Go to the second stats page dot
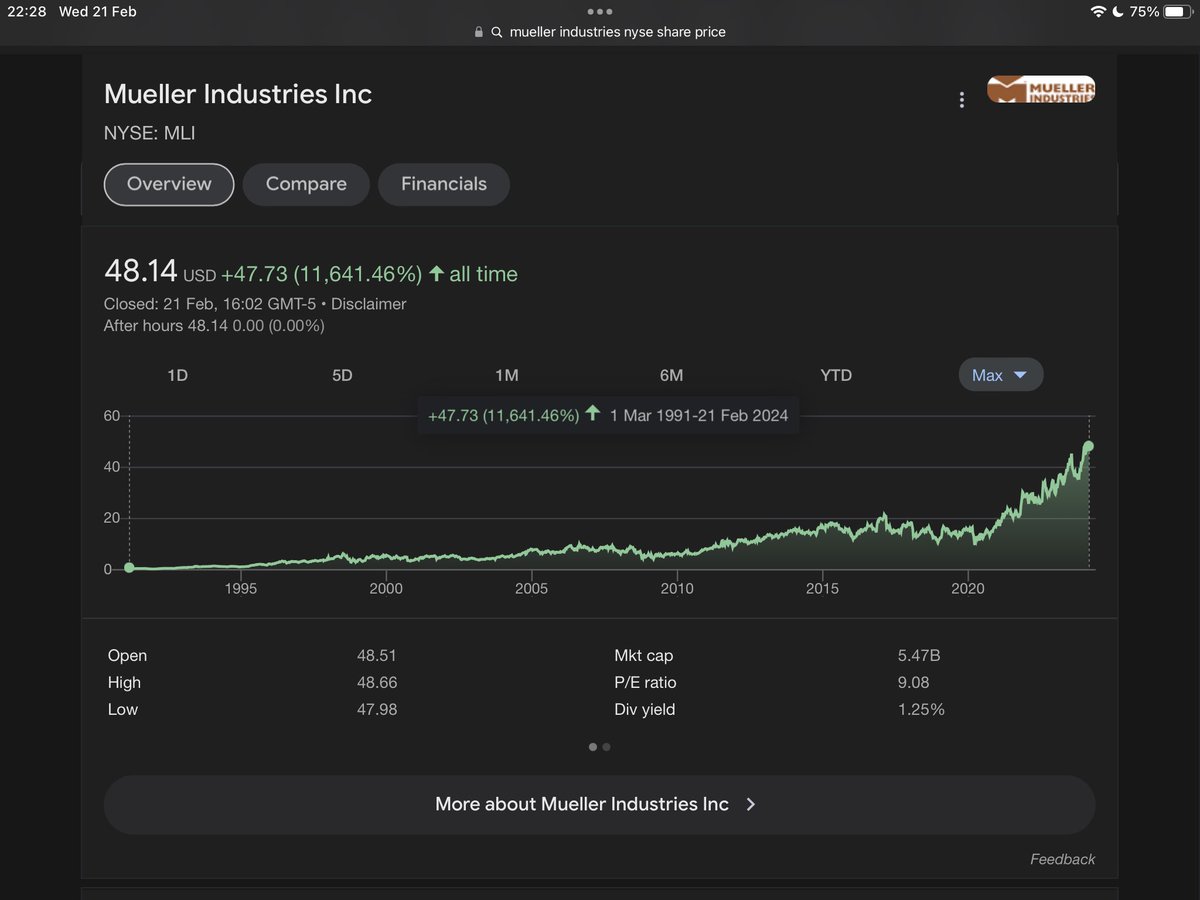Viewport: 1200px width, 900px height. coord(607,747)
